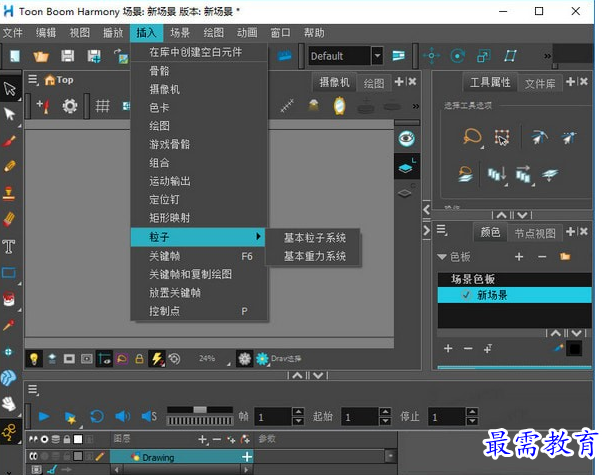Click the Show grid icon in camera toolbar
Screen dimensions: 607x475
click(x=103, y=106)
